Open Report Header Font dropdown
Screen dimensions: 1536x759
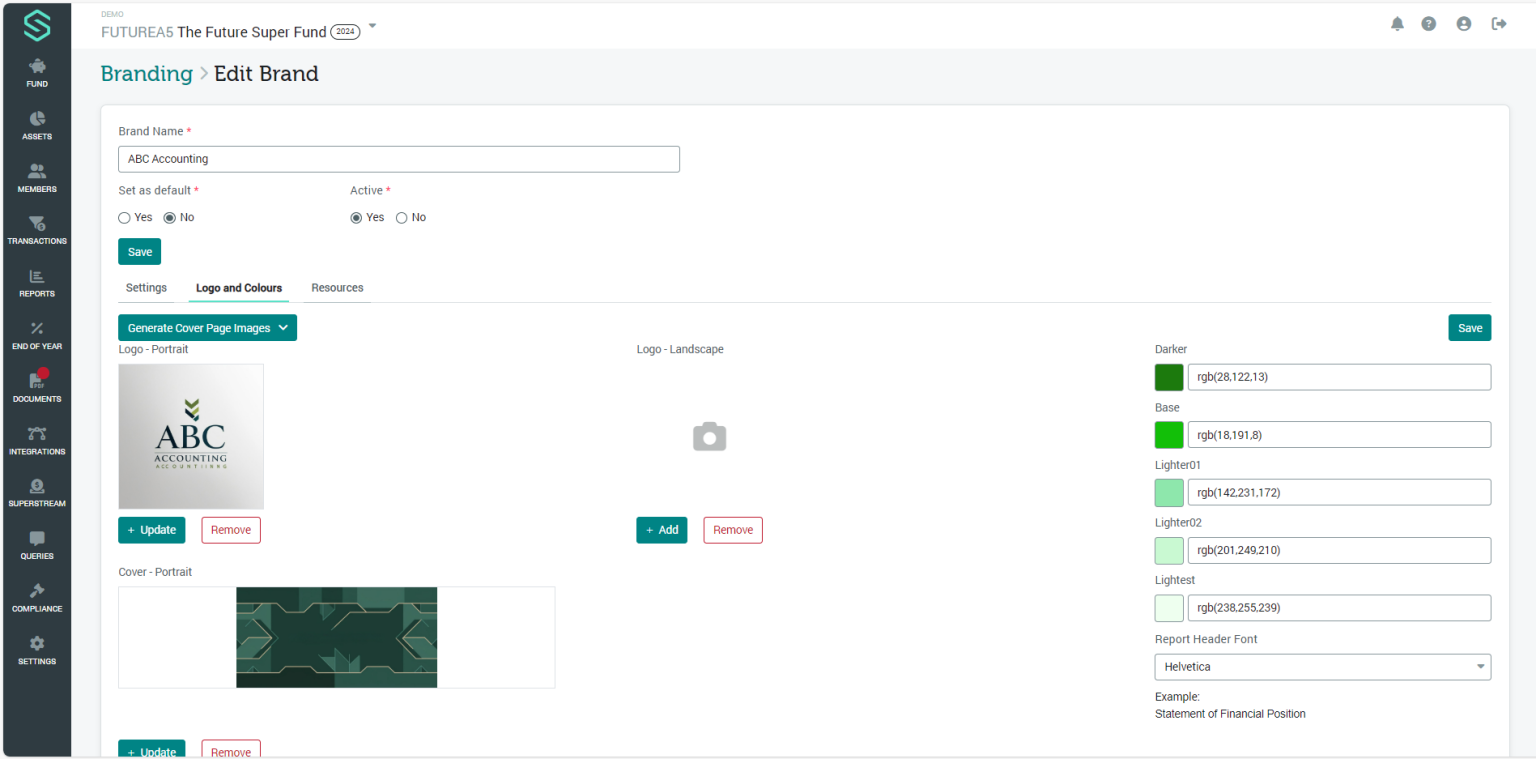(x=1322, y=667)
